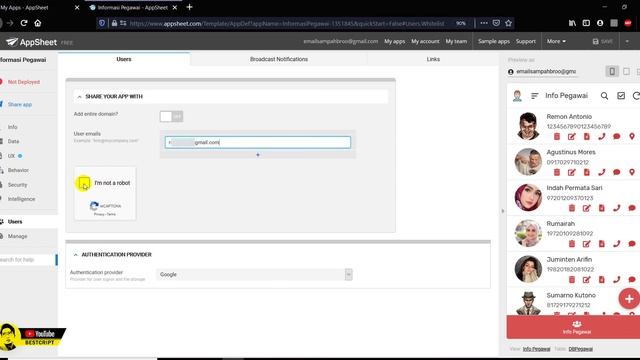Edit Remon Antonio record with pencil icon

[x=571, y=136]
